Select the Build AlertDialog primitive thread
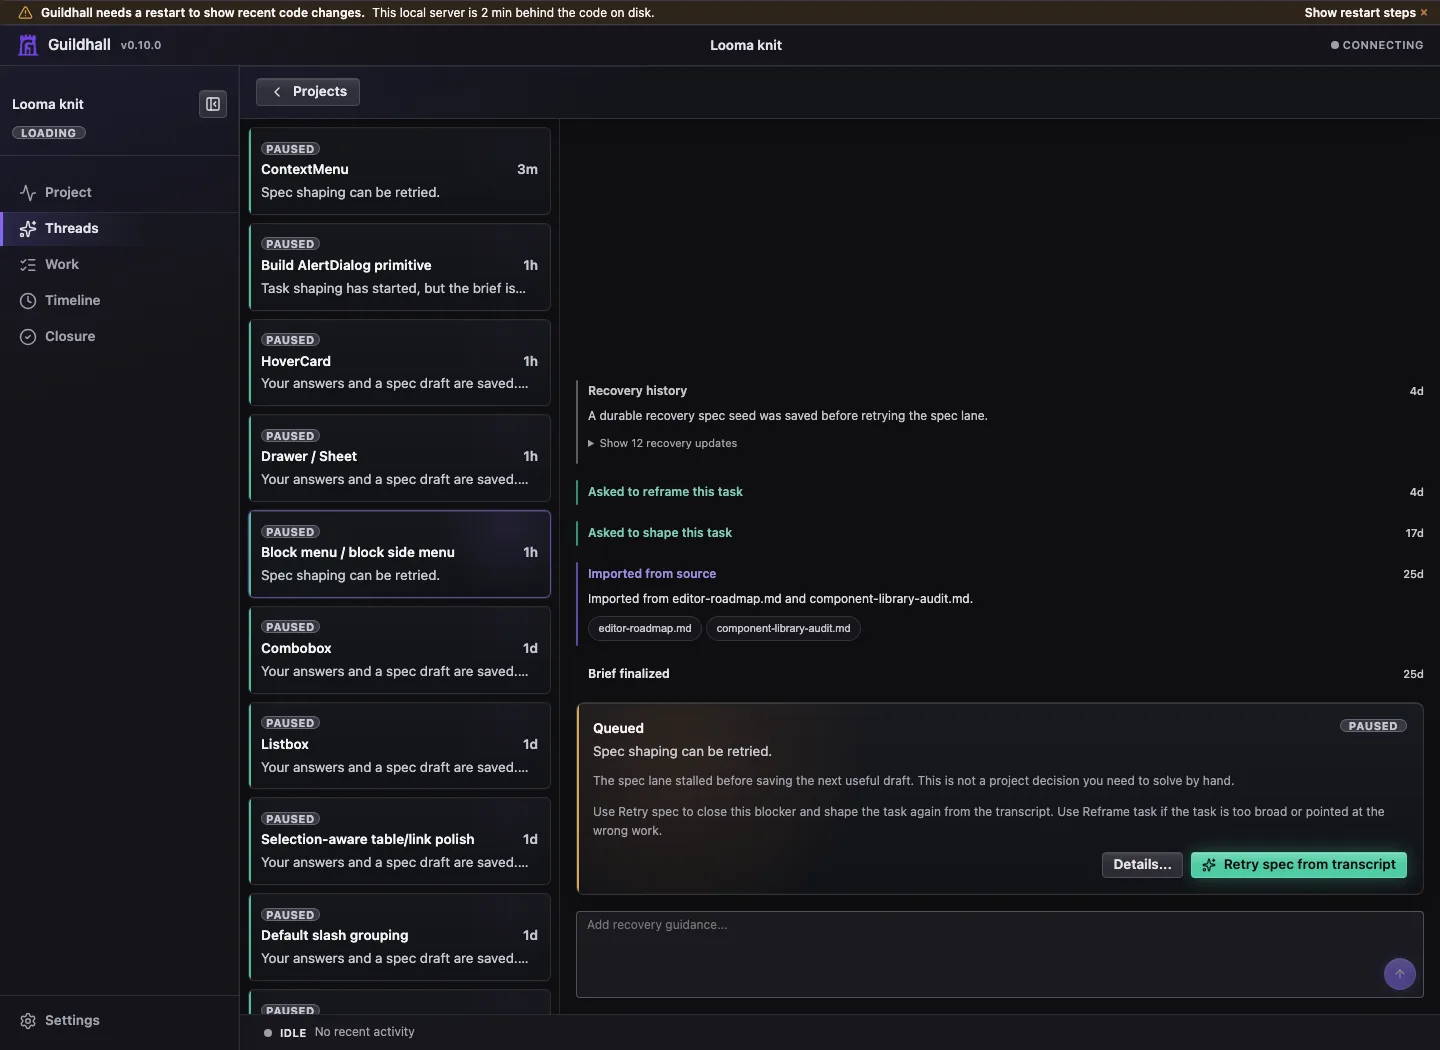Viewport: 1440px width, 1050px height. tap(399, 267)
